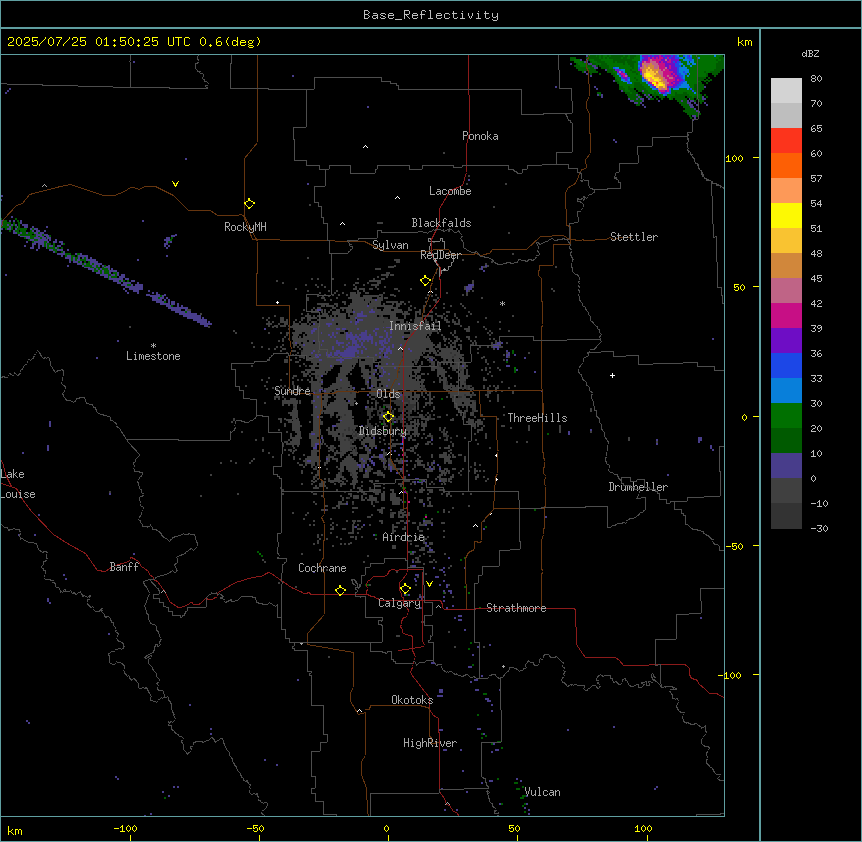
Task: Click the slate purple 0-10 dBZ legend swatch
Action: tap(786, 466)
